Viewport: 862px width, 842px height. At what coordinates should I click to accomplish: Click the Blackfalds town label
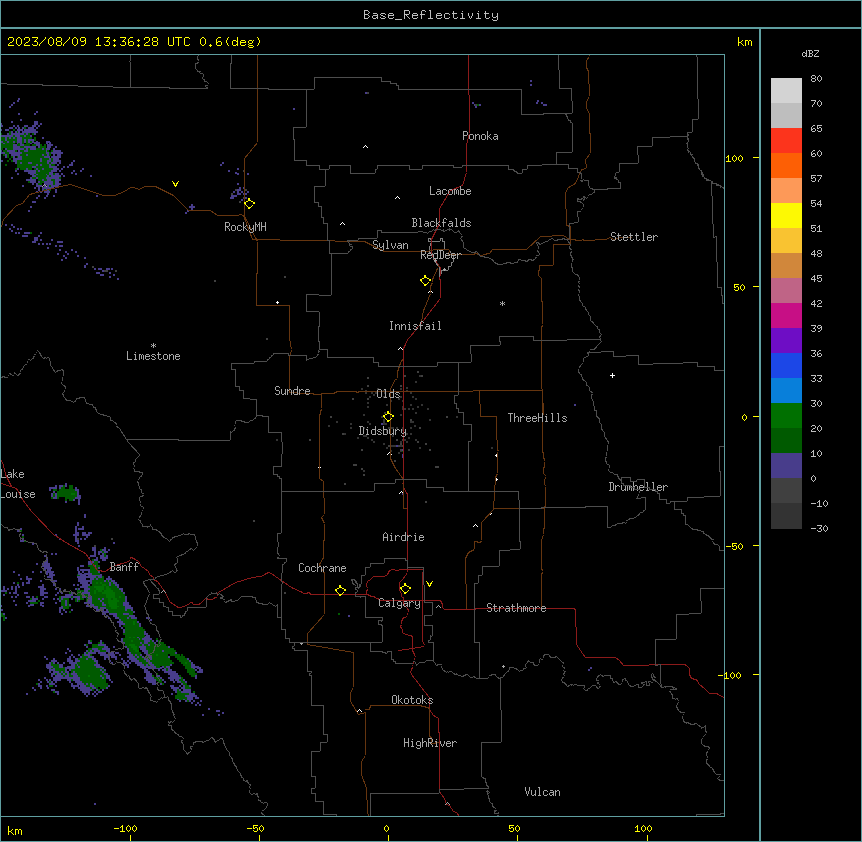441,223
